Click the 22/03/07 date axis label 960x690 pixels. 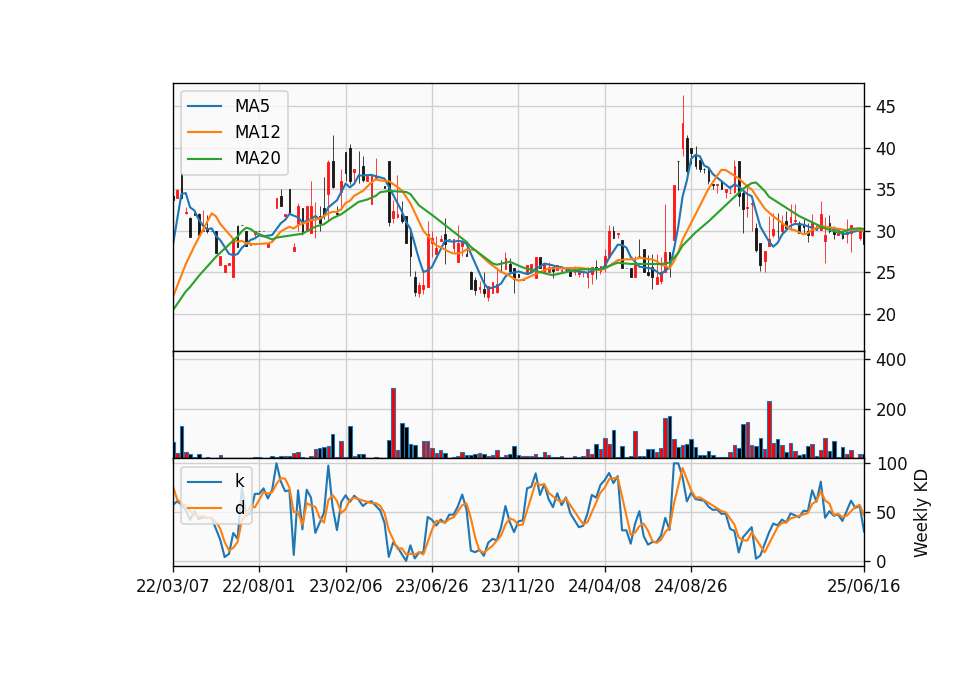point(173,586)
